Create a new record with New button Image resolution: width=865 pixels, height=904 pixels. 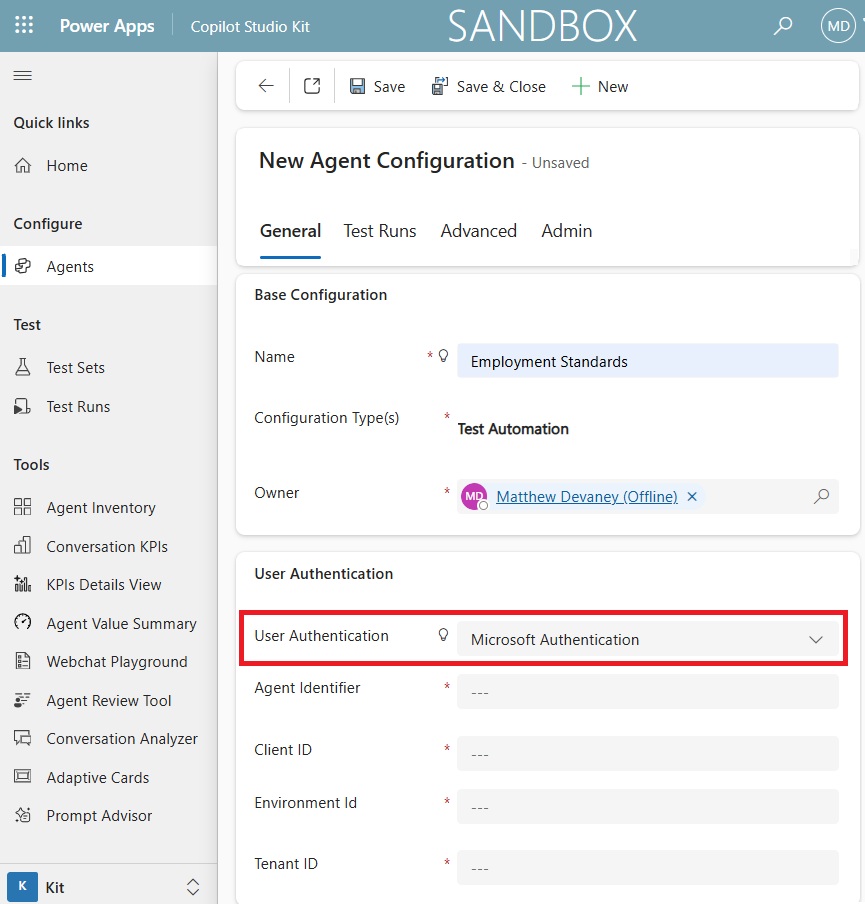point(600,87)
